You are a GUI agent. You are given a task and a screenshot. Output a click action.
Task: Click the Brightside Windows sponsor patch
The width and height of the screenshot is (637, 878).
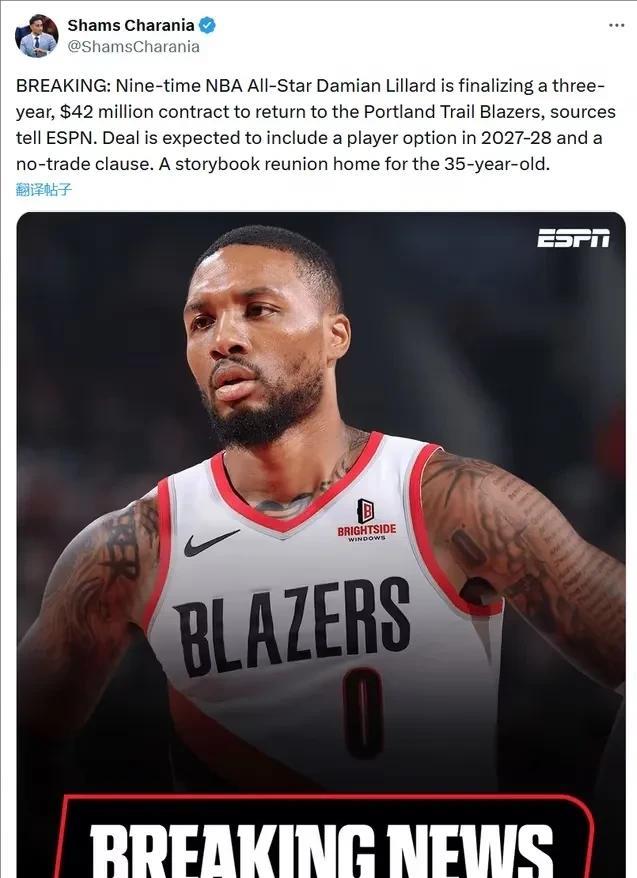click(366, 520)
